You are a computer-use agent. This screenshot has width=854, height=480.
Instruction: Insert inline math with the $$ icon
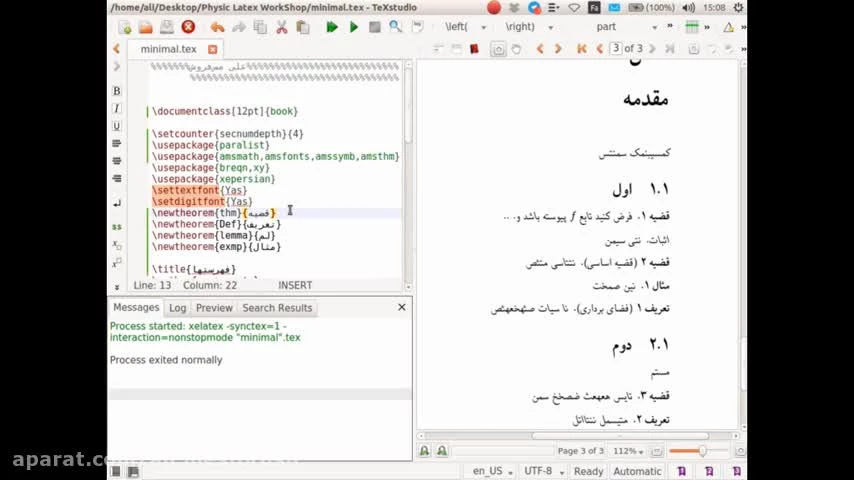pyautogui.click(x=117, y=227)
